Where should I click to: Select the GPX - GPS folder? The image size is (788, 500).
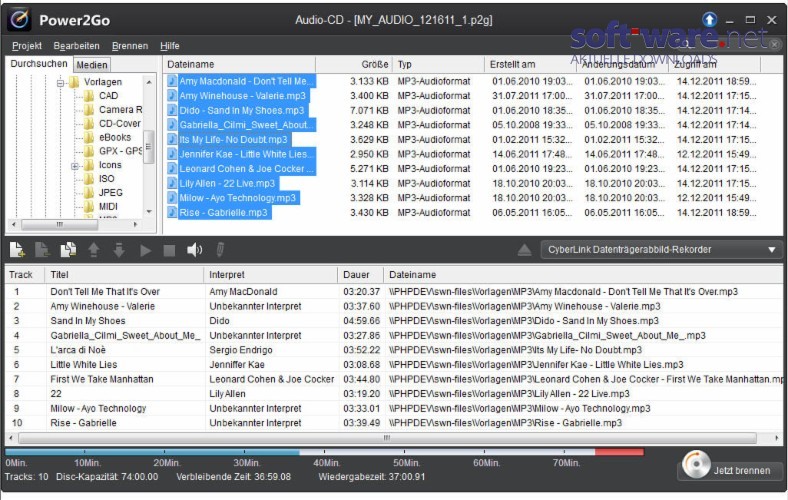[x=121, y=151]
